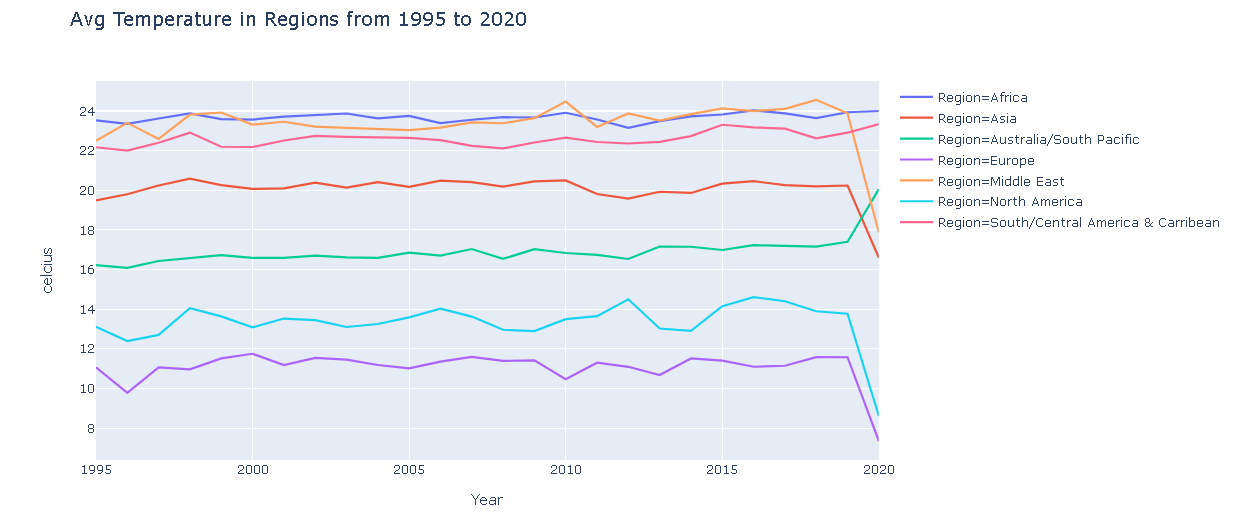Image resolution: width=1240 pixels, height=521 pixels.
Task: Click the 8 y-axis tick label
Action: coord(90,429)
